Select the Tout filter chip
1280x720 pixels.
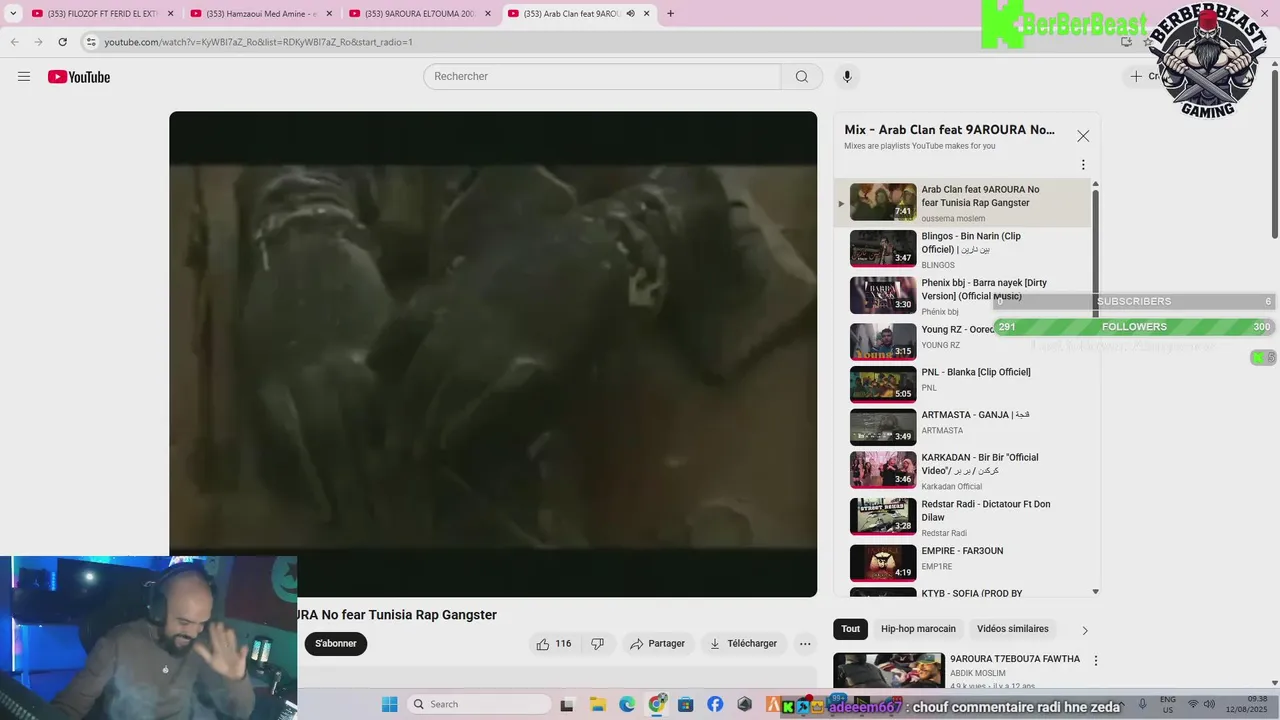850,629
